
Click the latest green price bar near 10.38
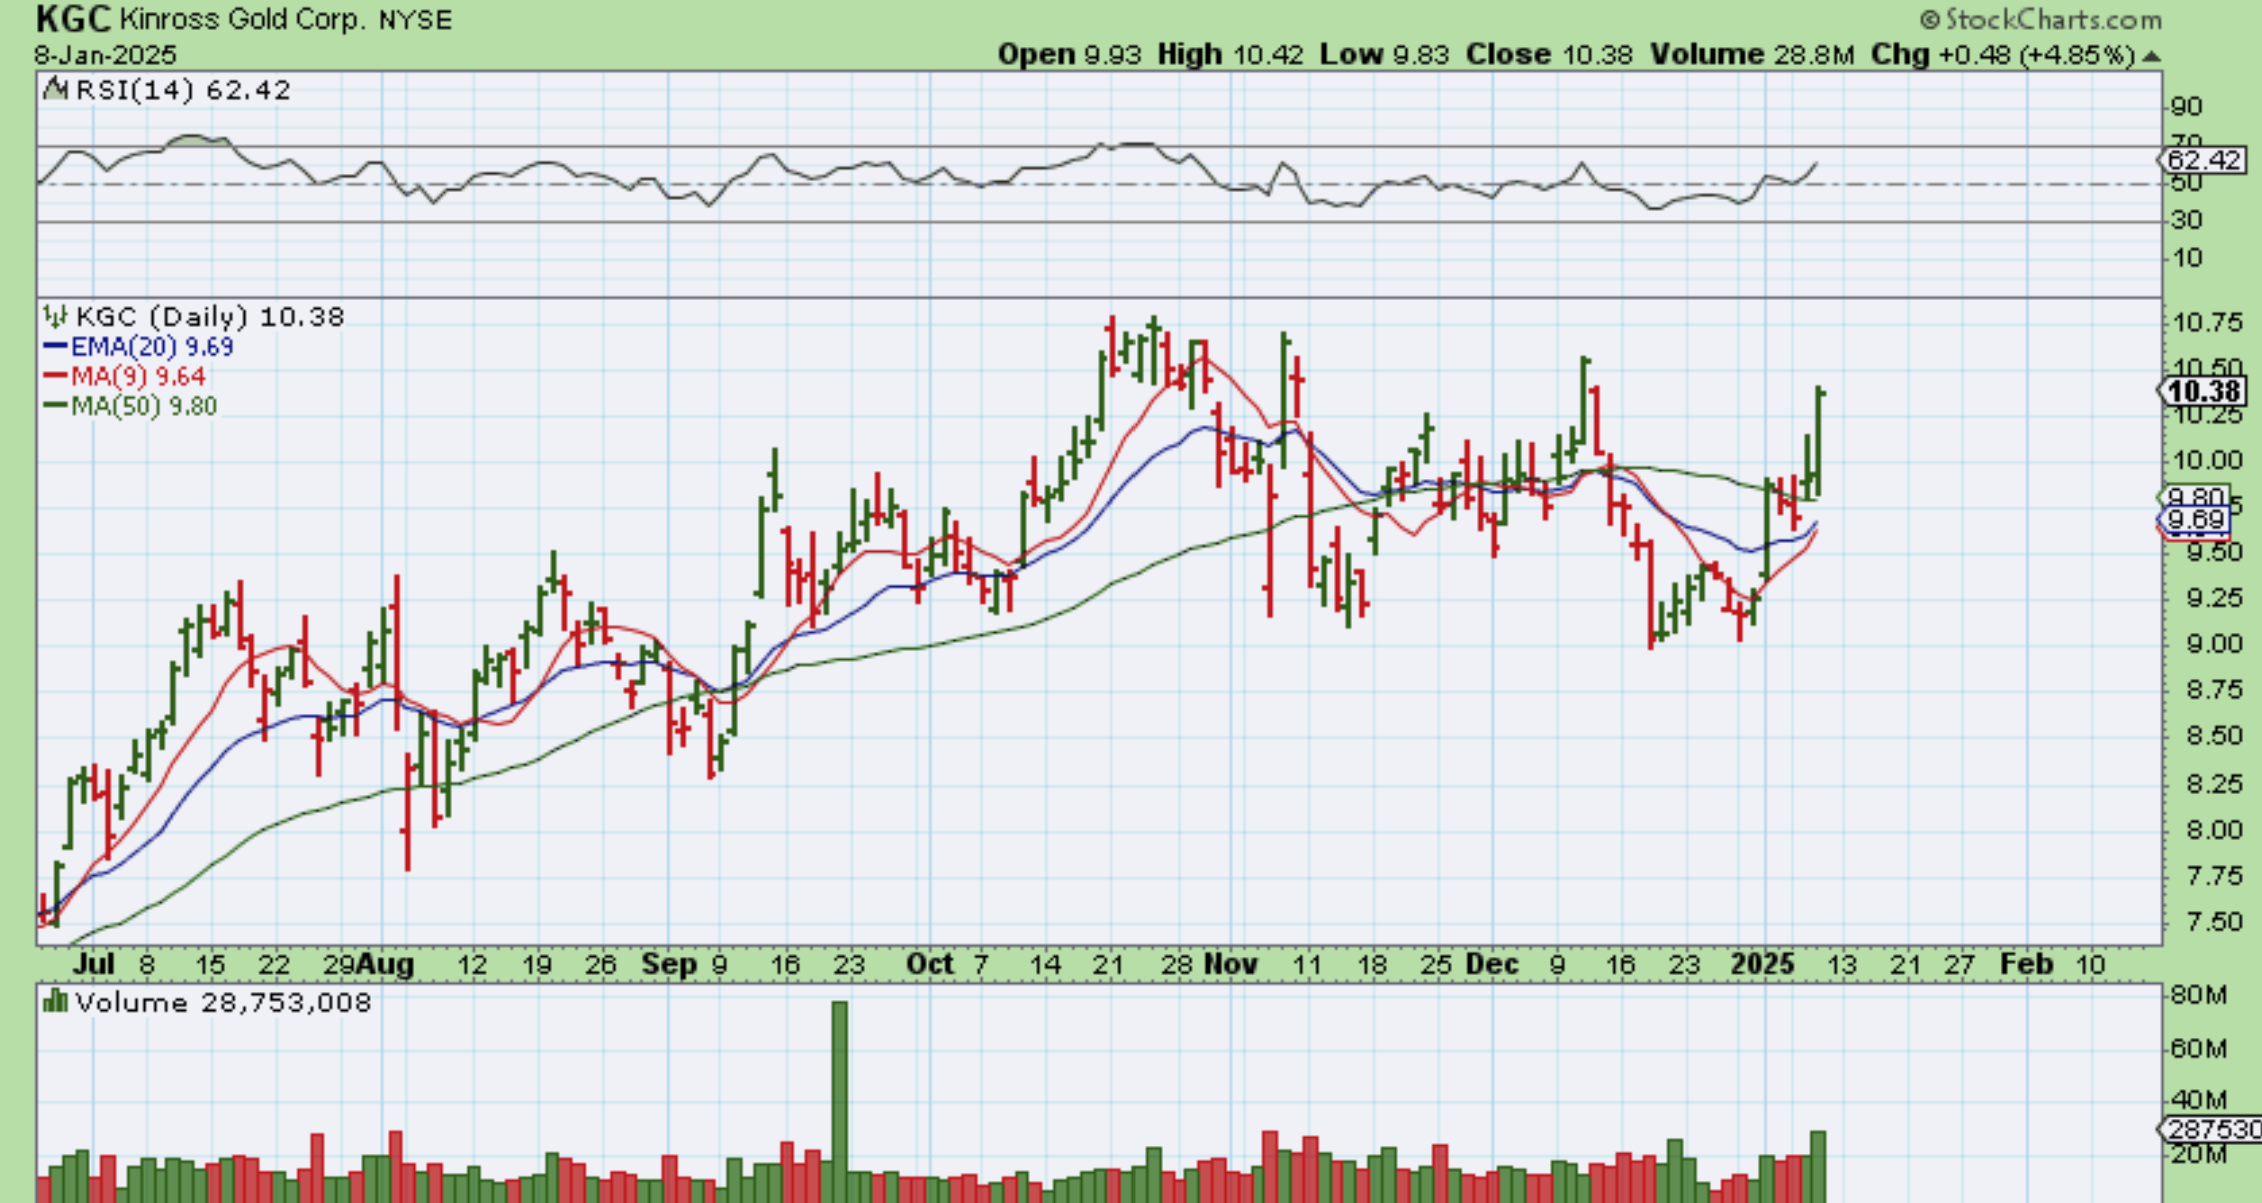(x=1817, y=440)
